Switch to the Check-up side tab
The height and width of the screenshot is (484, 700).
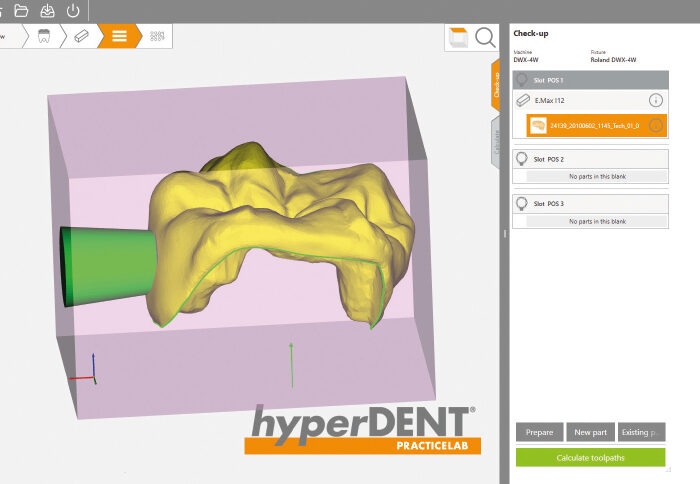tap(496, 85)
